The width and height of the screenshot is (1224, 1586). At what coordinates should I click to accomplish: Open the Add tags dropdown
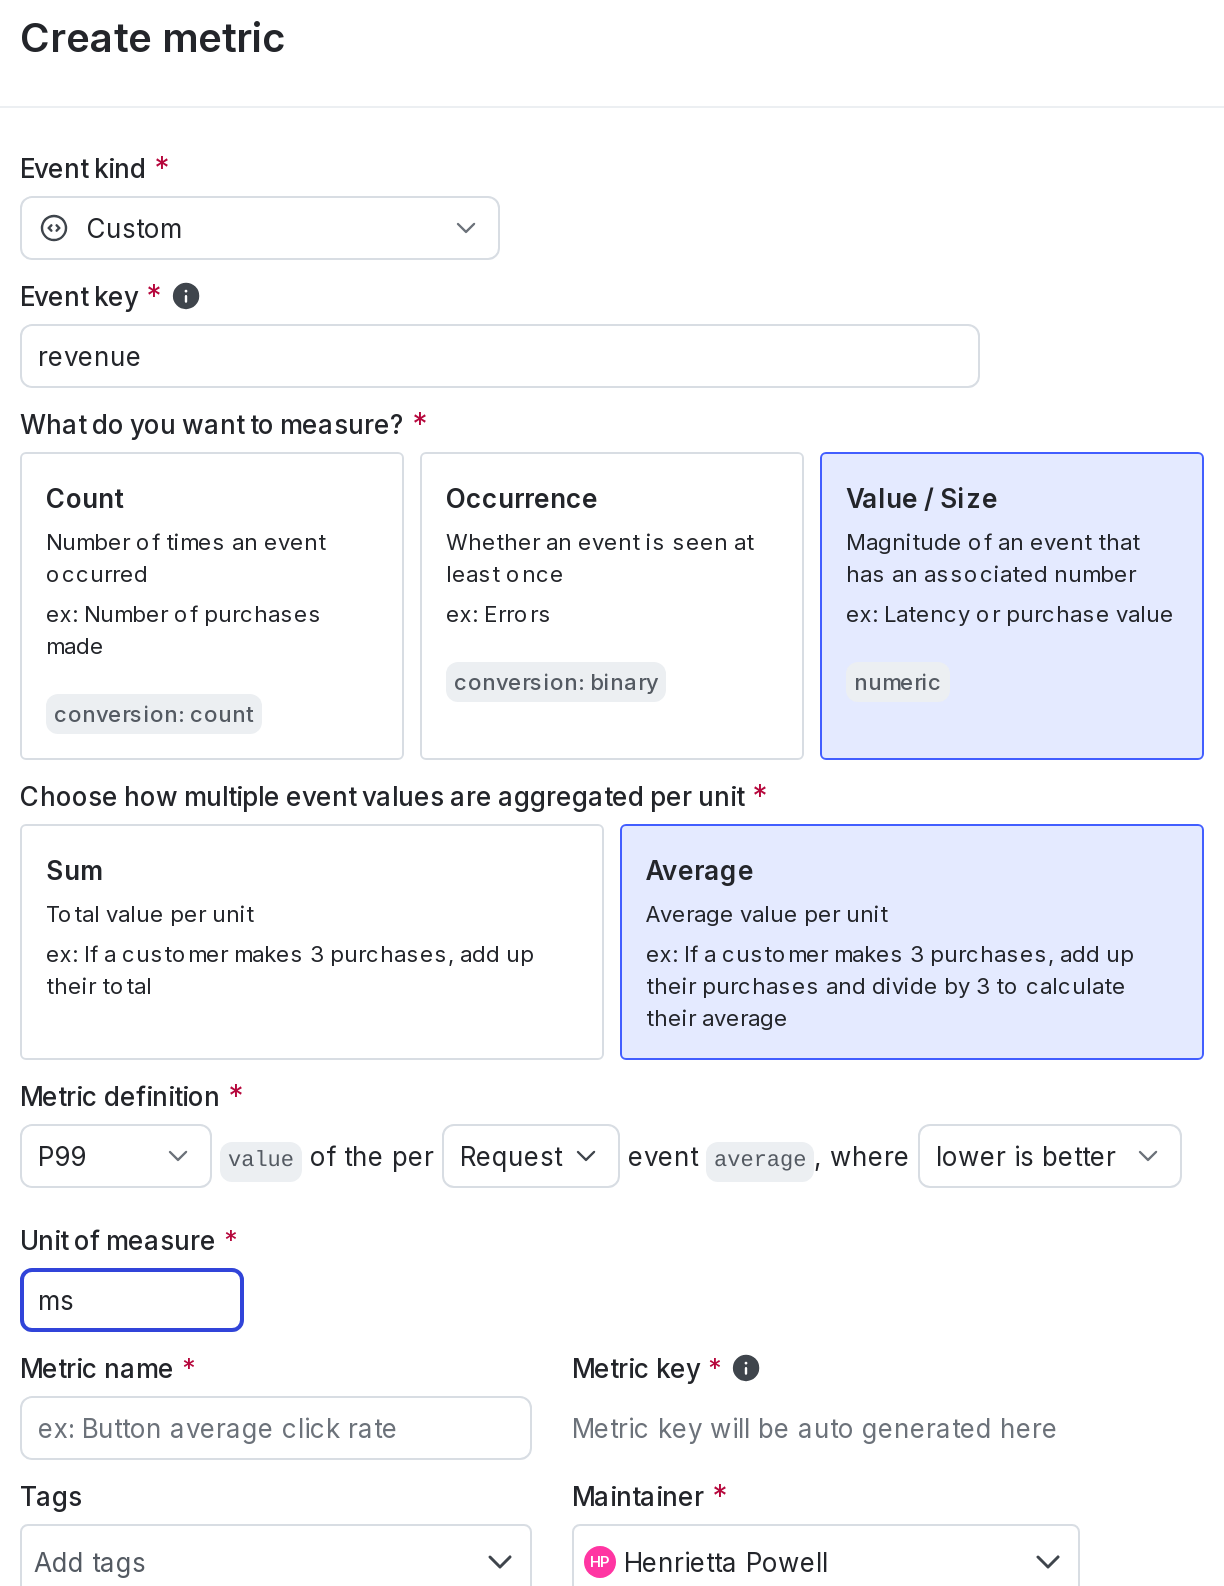[276, 1560]
